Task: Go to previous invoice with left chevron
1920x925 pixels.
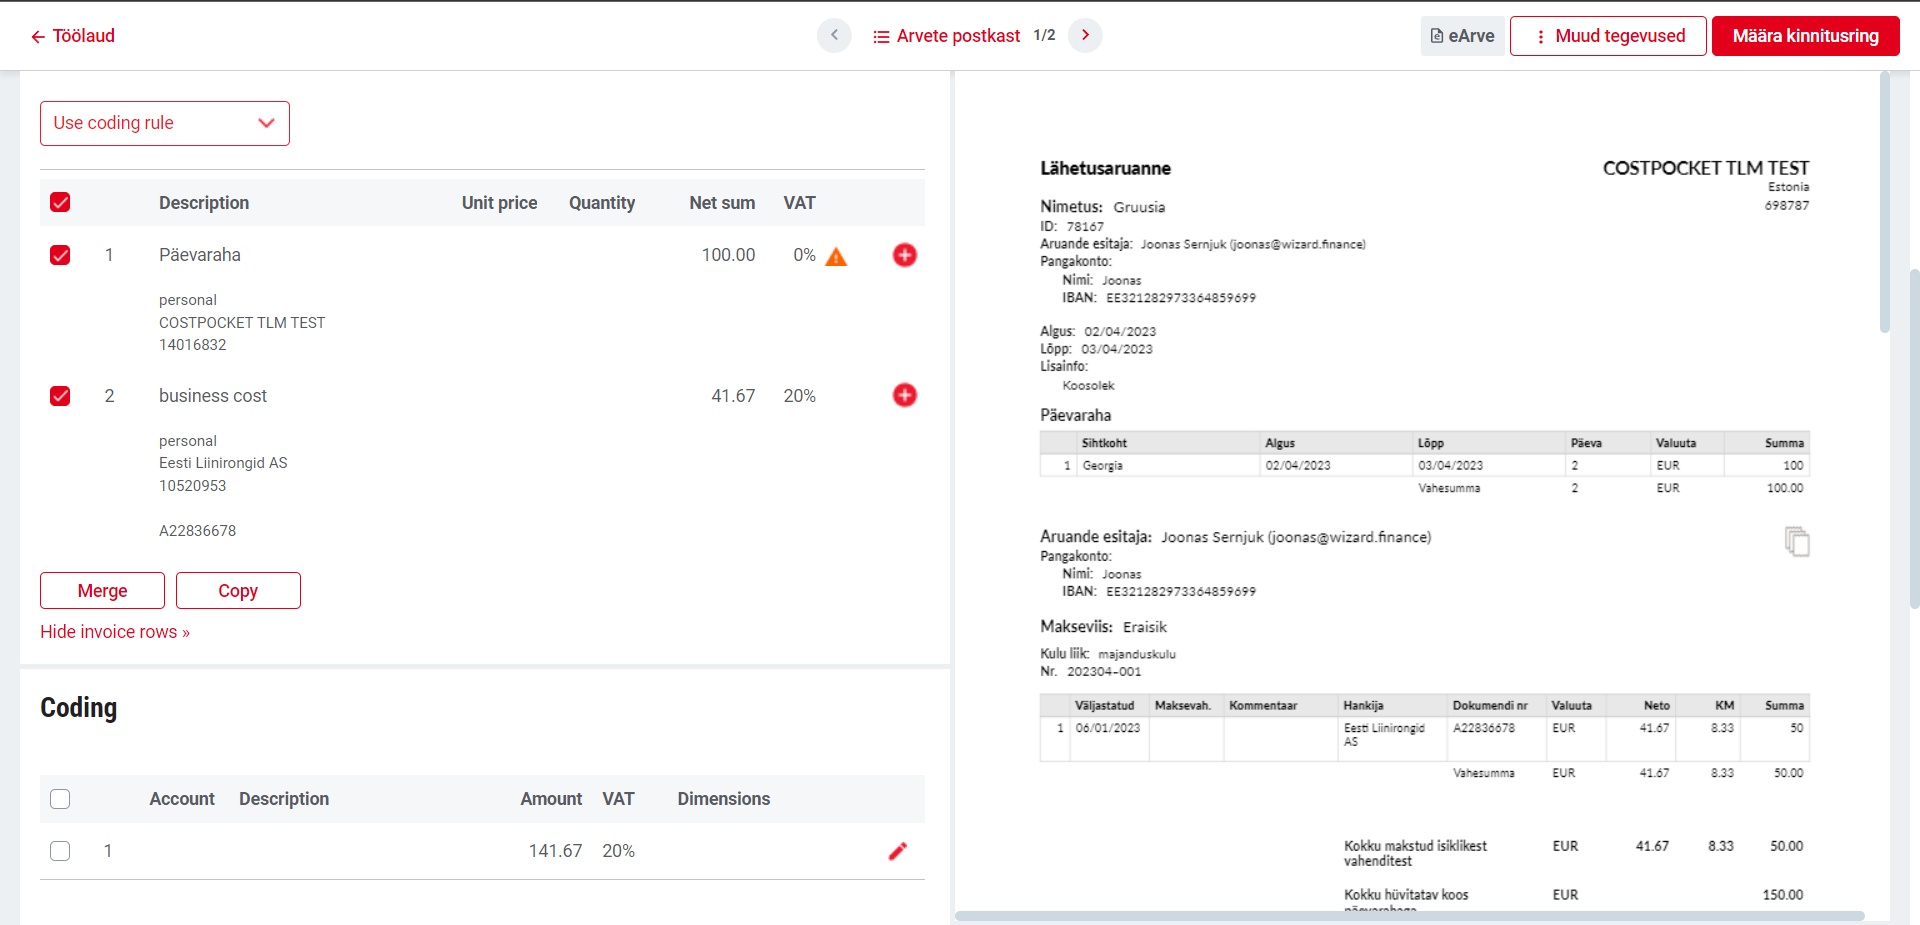Action: click(x=834, y=35)
